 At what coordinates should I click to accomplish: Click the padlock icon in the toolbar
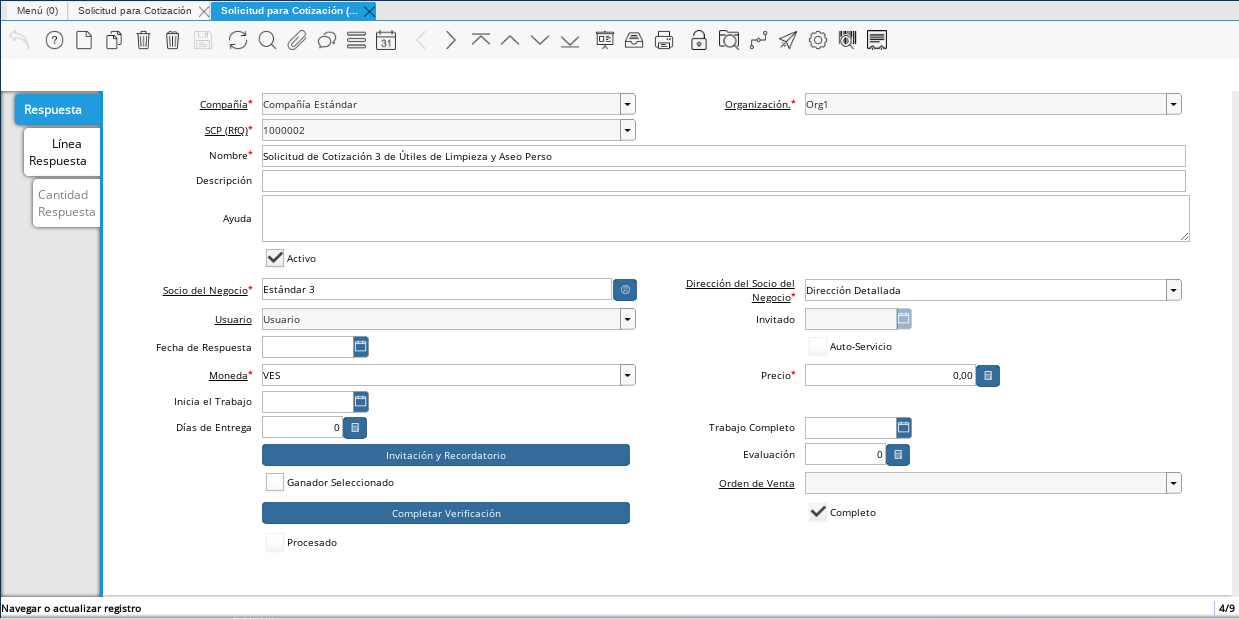pyautogui.click(x=698, y=40)
